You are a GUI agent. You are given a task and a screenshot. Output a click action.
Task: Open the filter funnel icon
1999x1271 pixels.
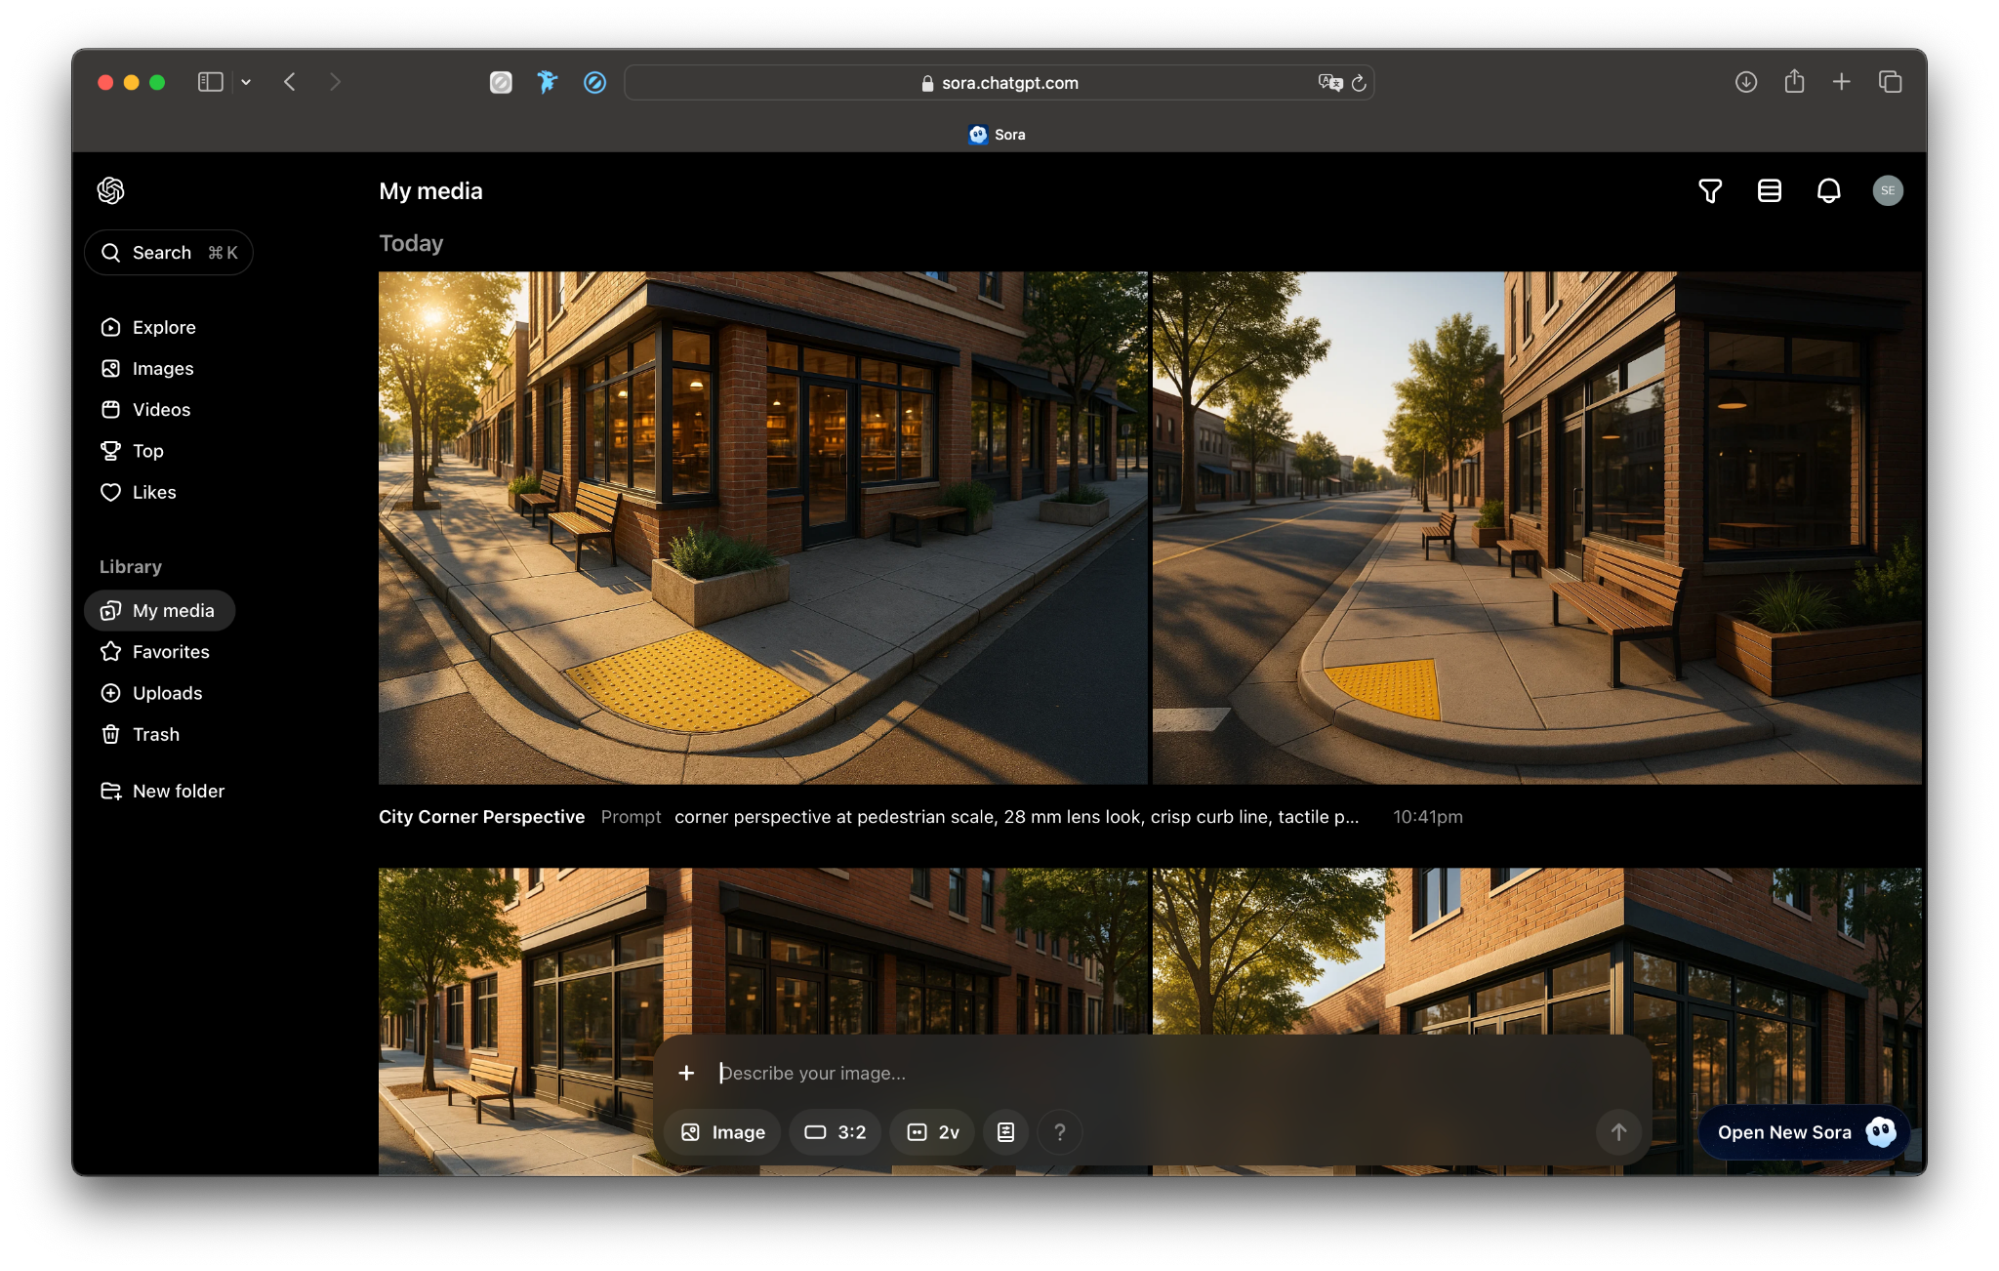1710,190
